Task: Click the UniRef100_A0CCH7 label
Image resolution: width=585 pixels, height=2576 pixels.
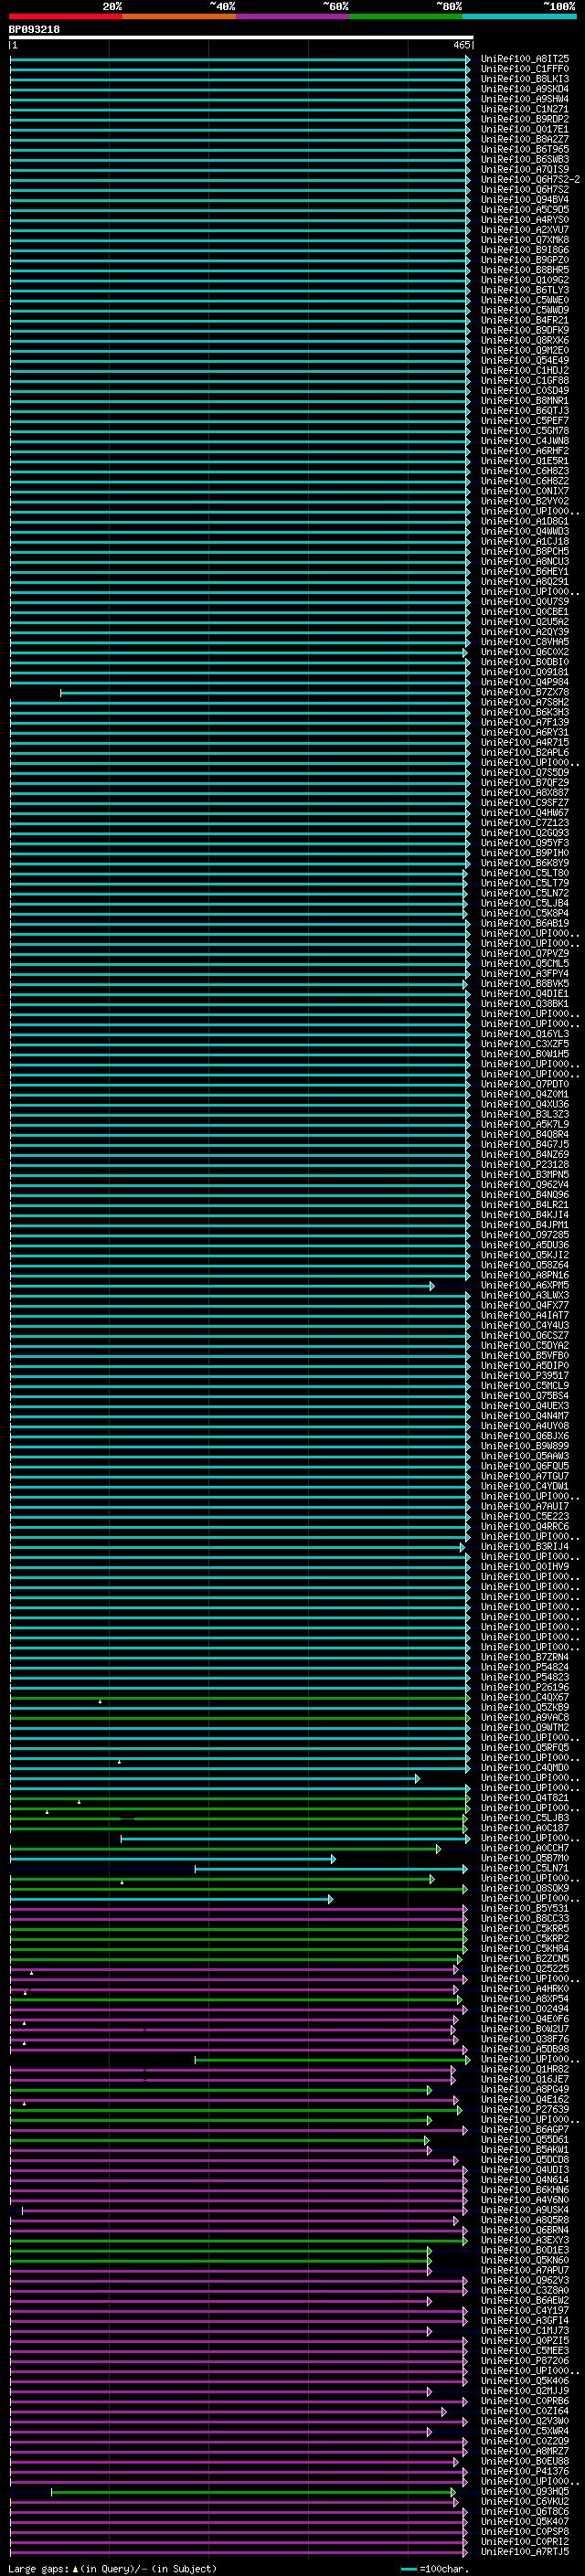Action: click(524, 1848)
